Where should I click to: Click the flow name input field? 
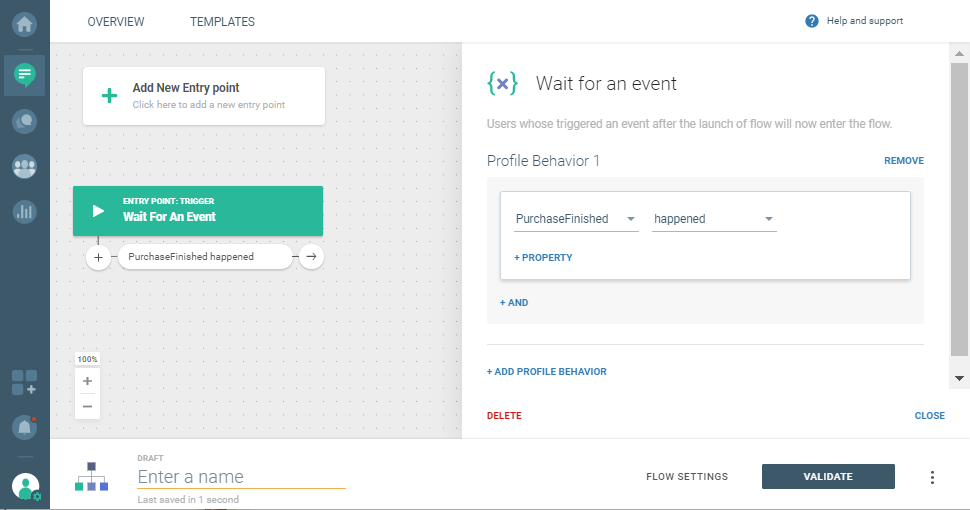(241, 477)
